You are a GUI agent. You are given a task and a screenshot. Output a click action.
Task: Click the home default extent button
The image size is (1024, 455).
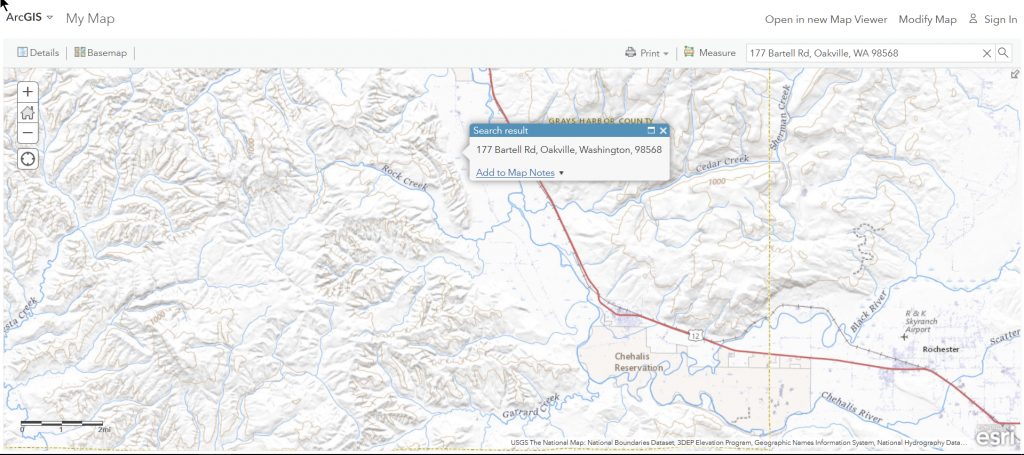pos(28,112)
